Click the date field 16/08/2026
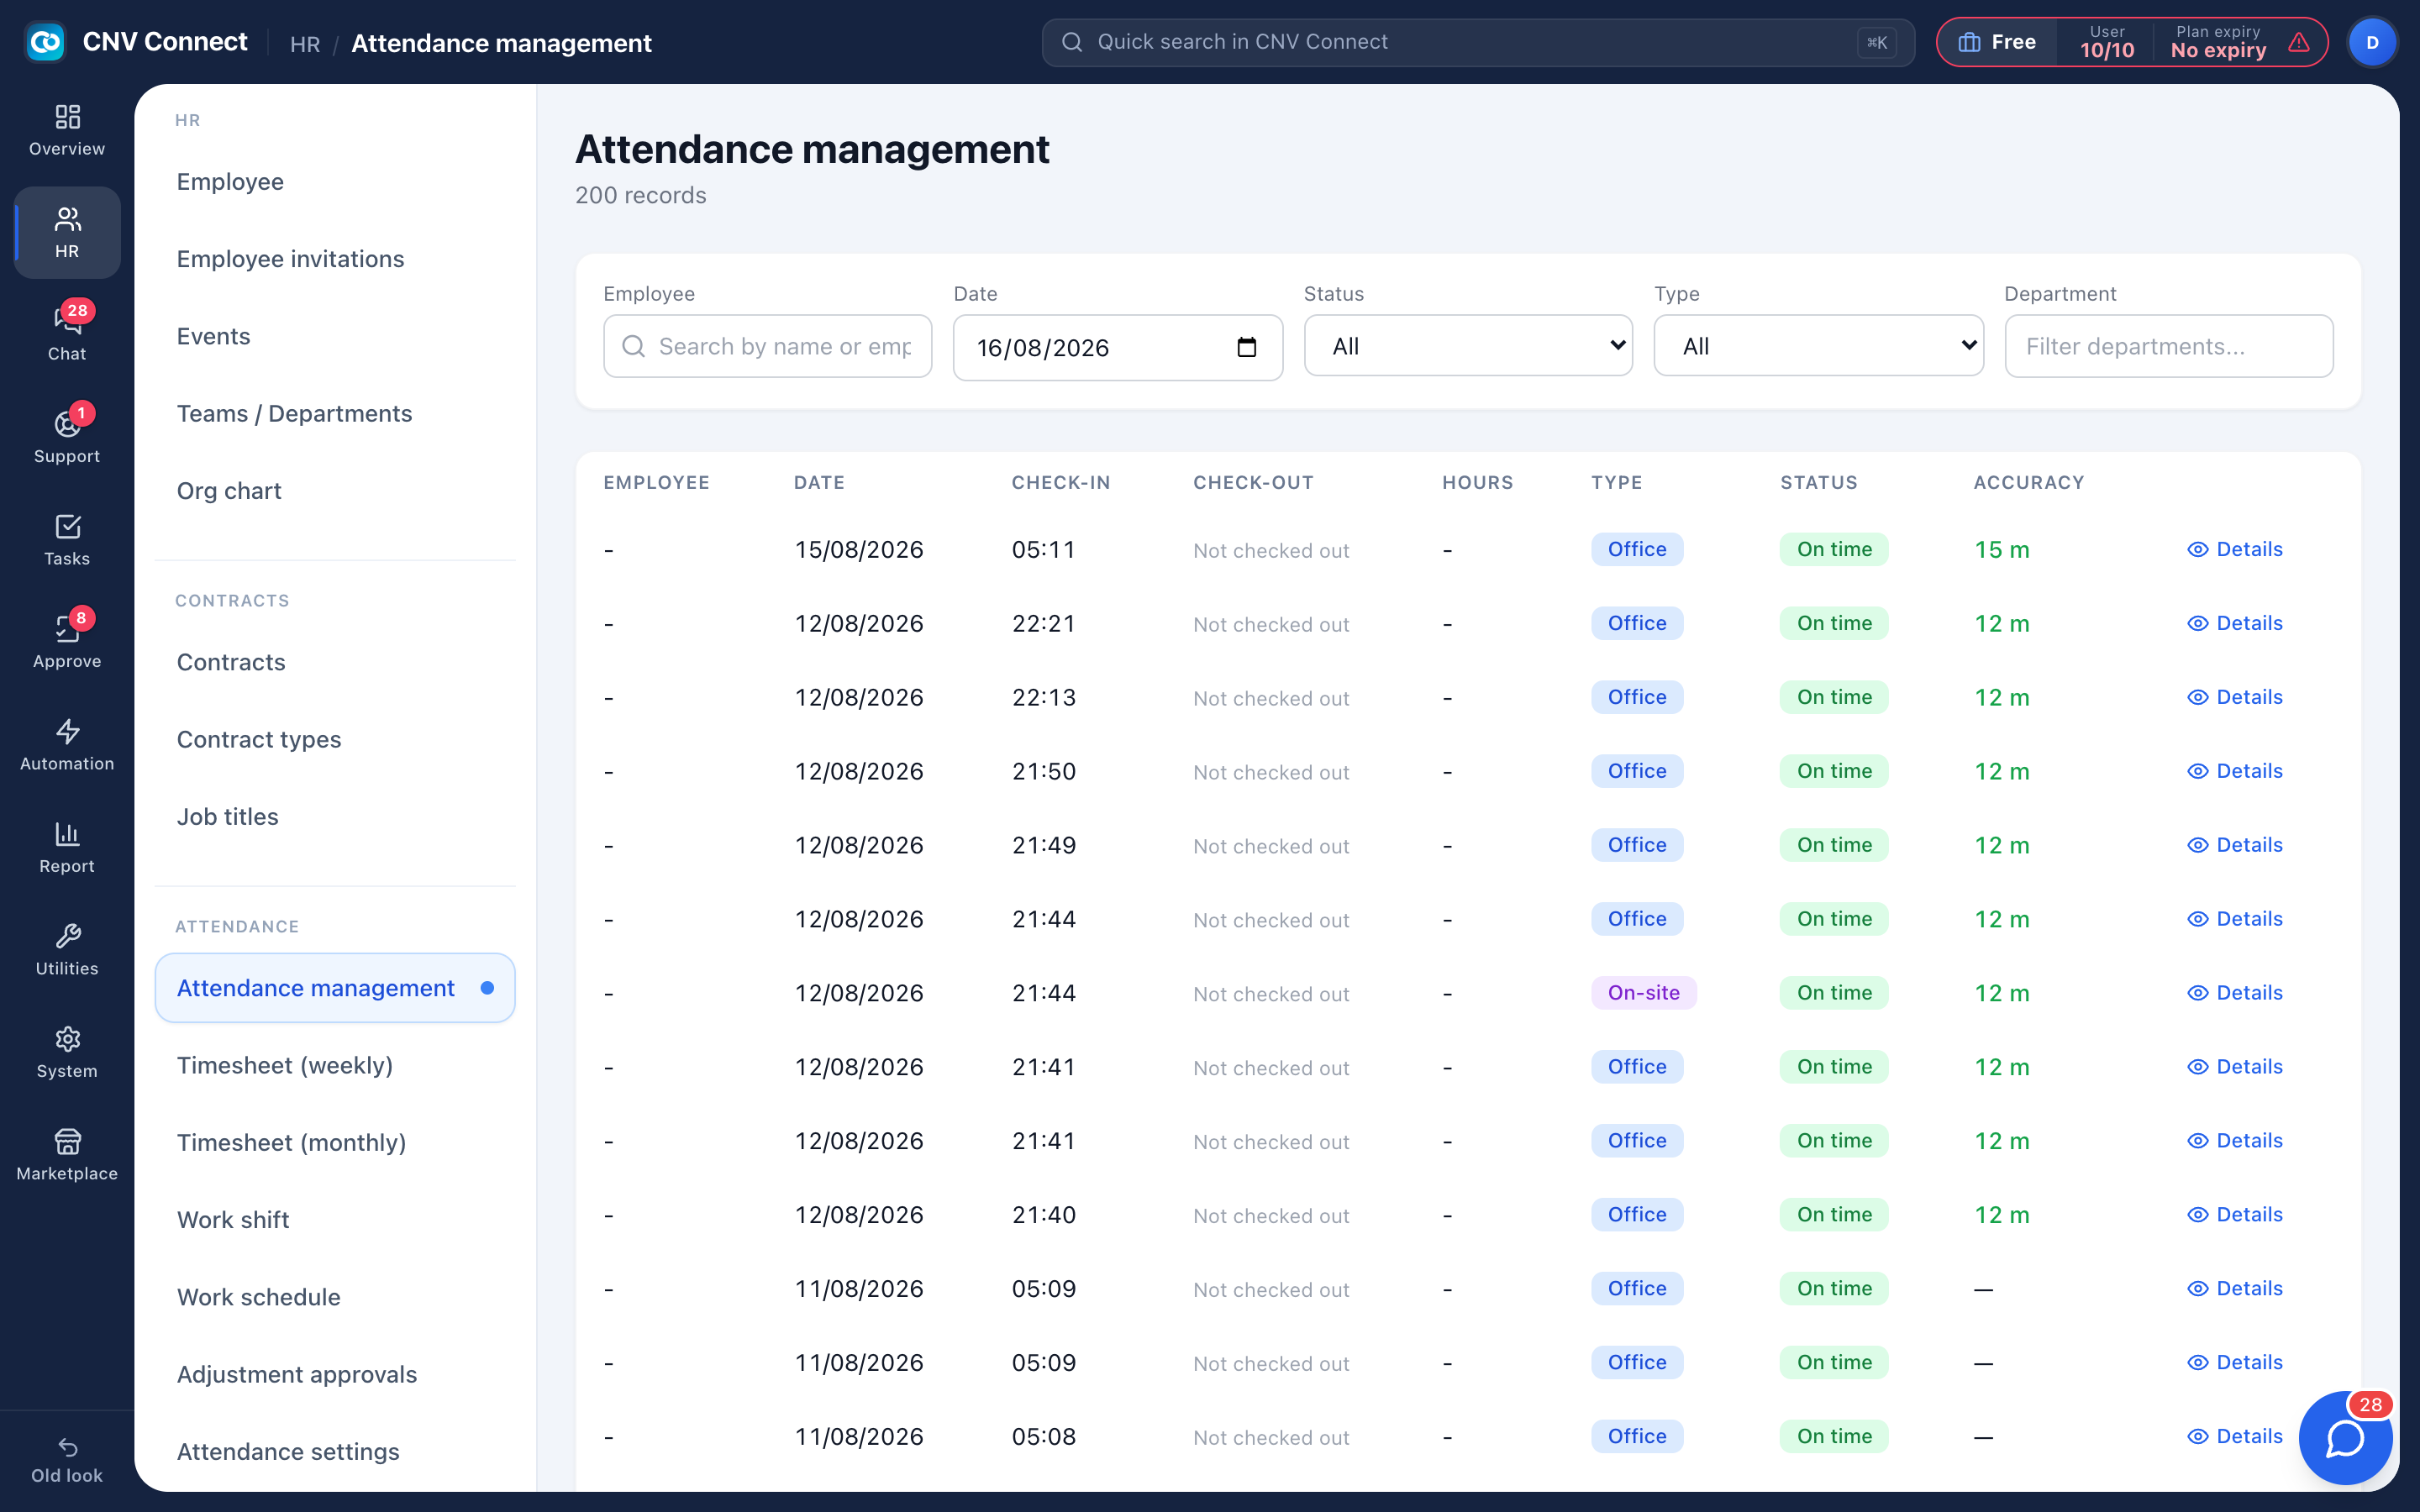 pos(1117,347)
